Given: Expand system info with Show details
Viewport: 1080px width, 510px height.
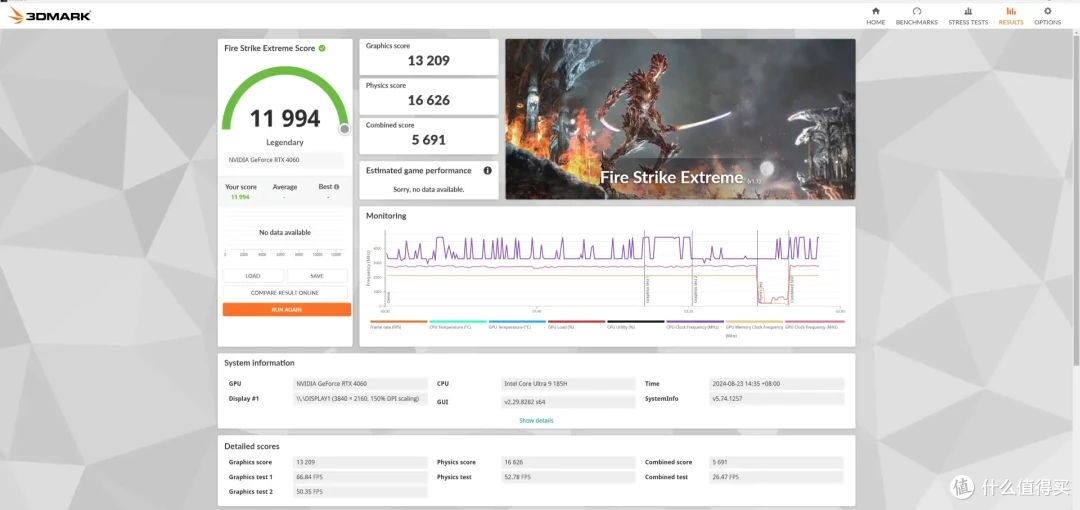Looking at the screenshot, I should coord(536,420).
